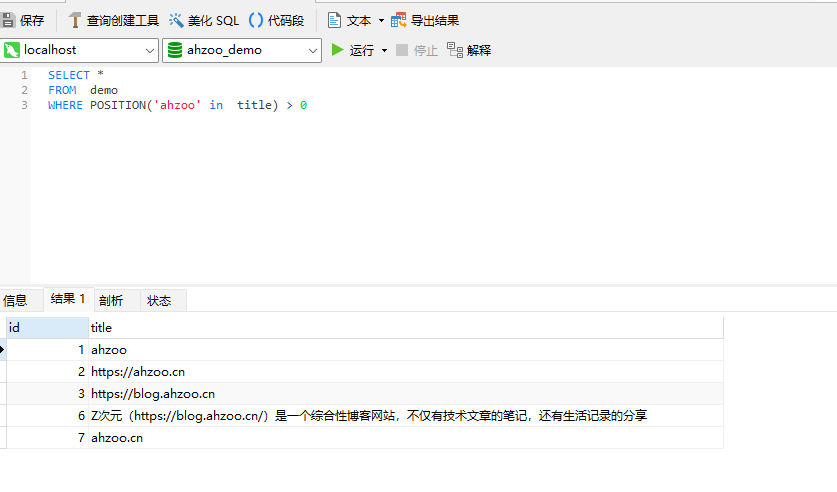
Task: Switch to the 状态 tab
Action: 159,300
